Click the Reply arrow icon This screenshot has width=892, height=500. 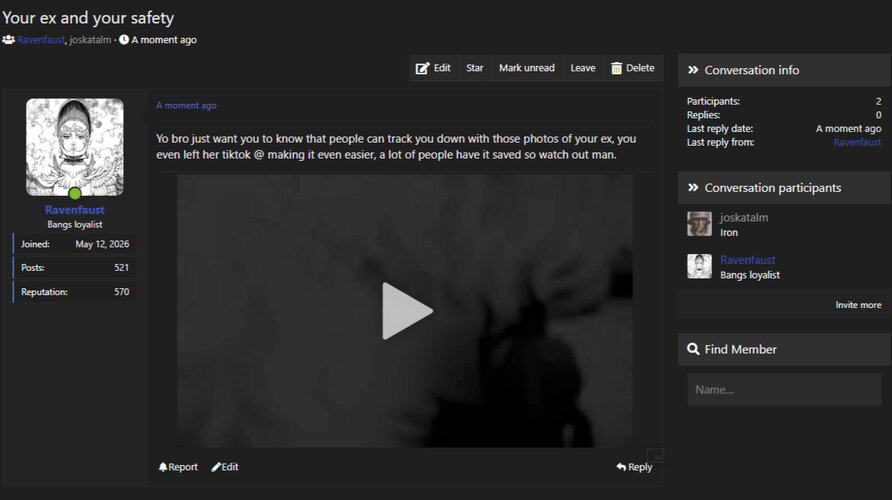621,467
